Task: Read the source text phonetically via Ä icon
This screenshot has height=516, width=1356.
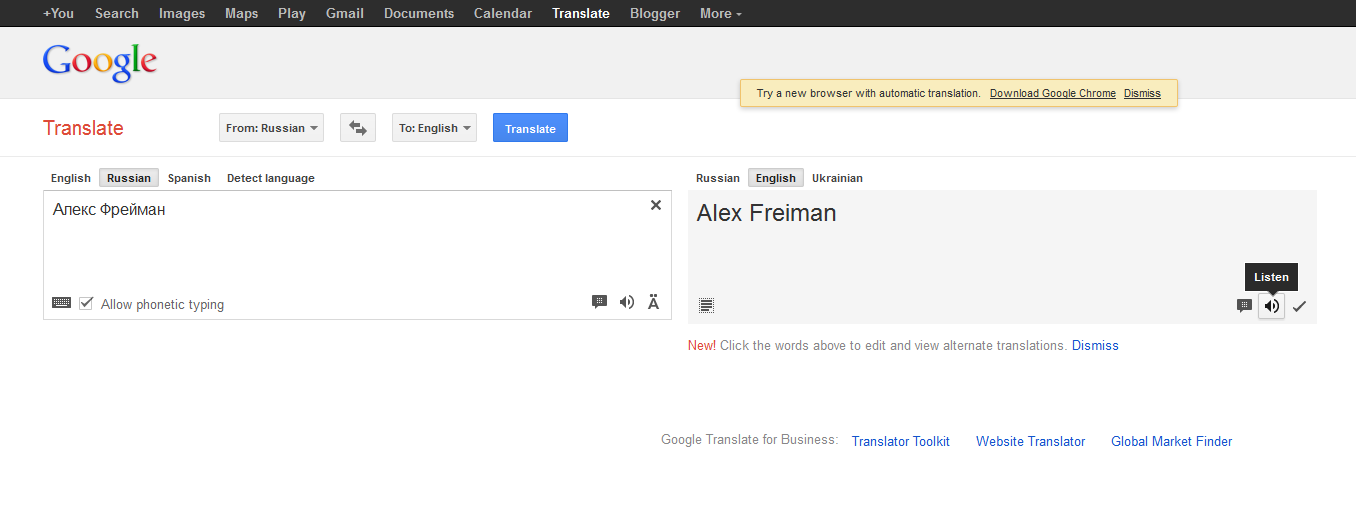Action: click(654, 302)
